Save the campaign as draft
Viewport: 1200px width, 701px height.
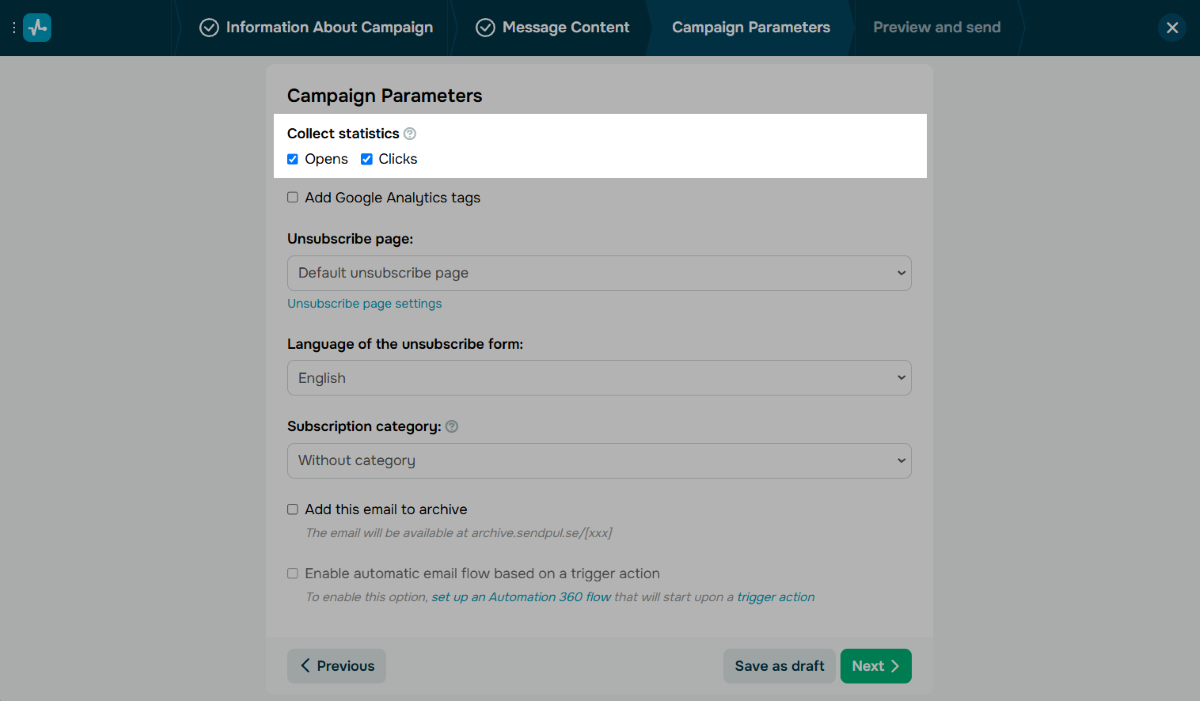[x=779, y=666]
